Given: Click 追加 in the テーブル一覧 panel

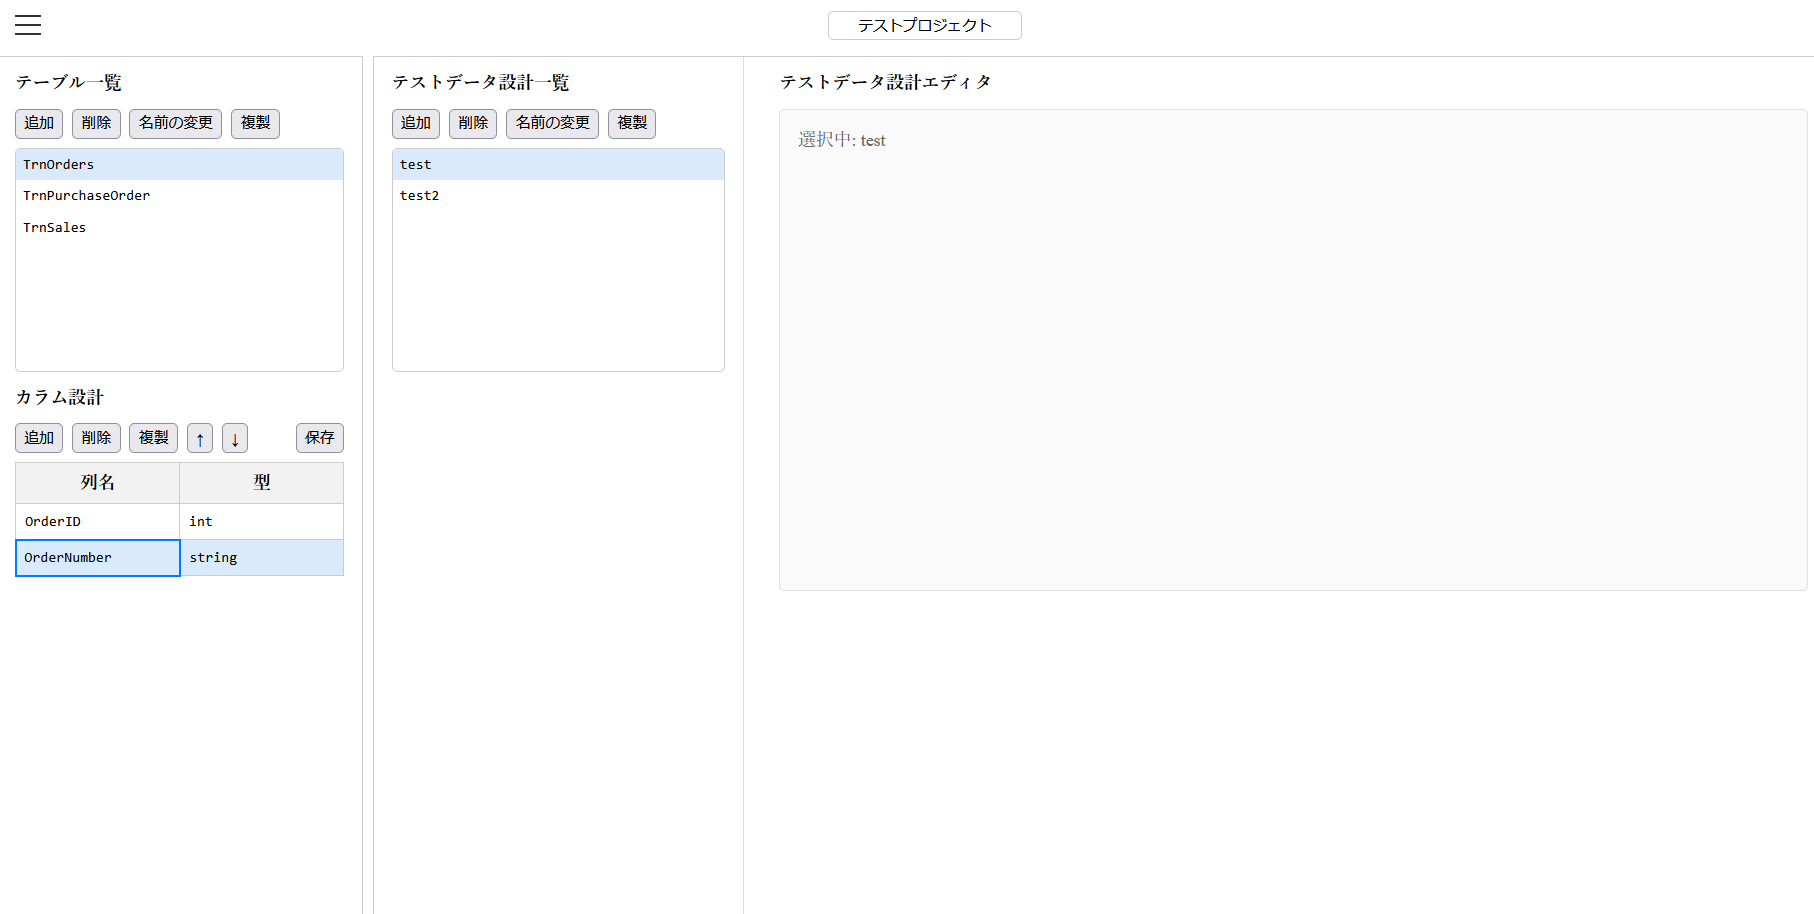Looking at the screenshot, I should [x=38, y=123].
